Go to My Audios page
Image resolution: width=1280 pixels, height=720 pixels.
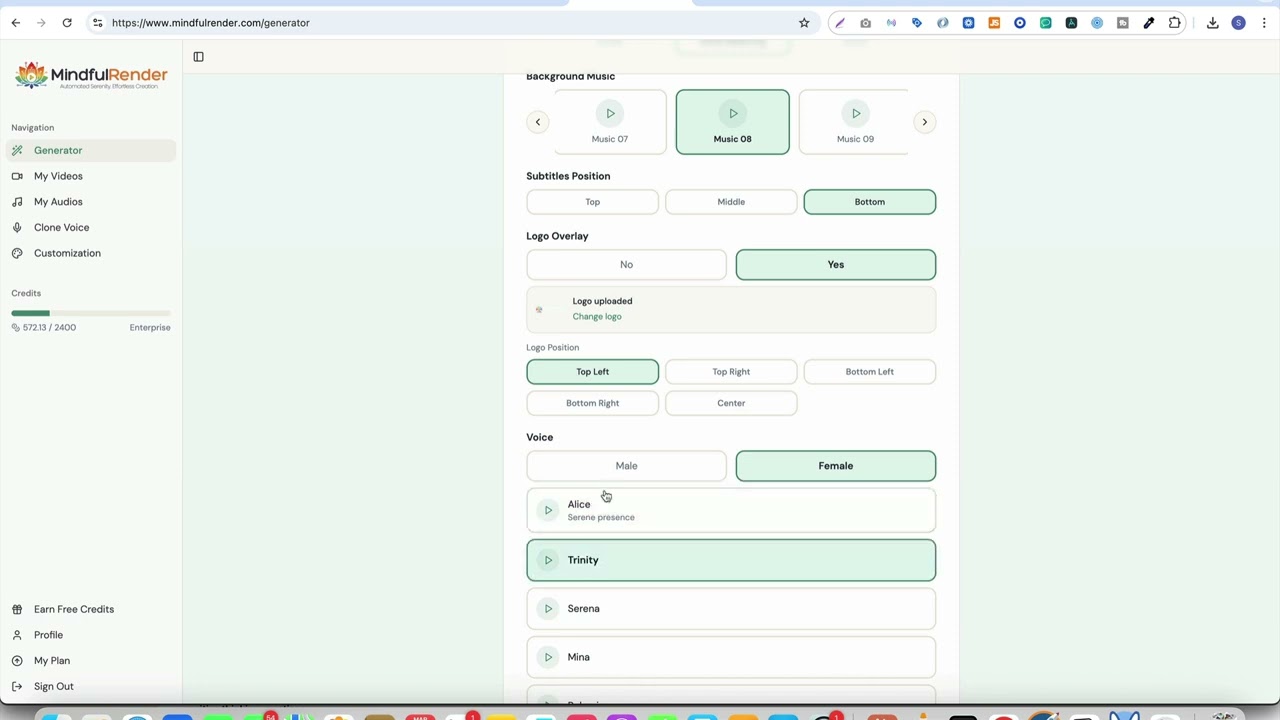(90, 202)
